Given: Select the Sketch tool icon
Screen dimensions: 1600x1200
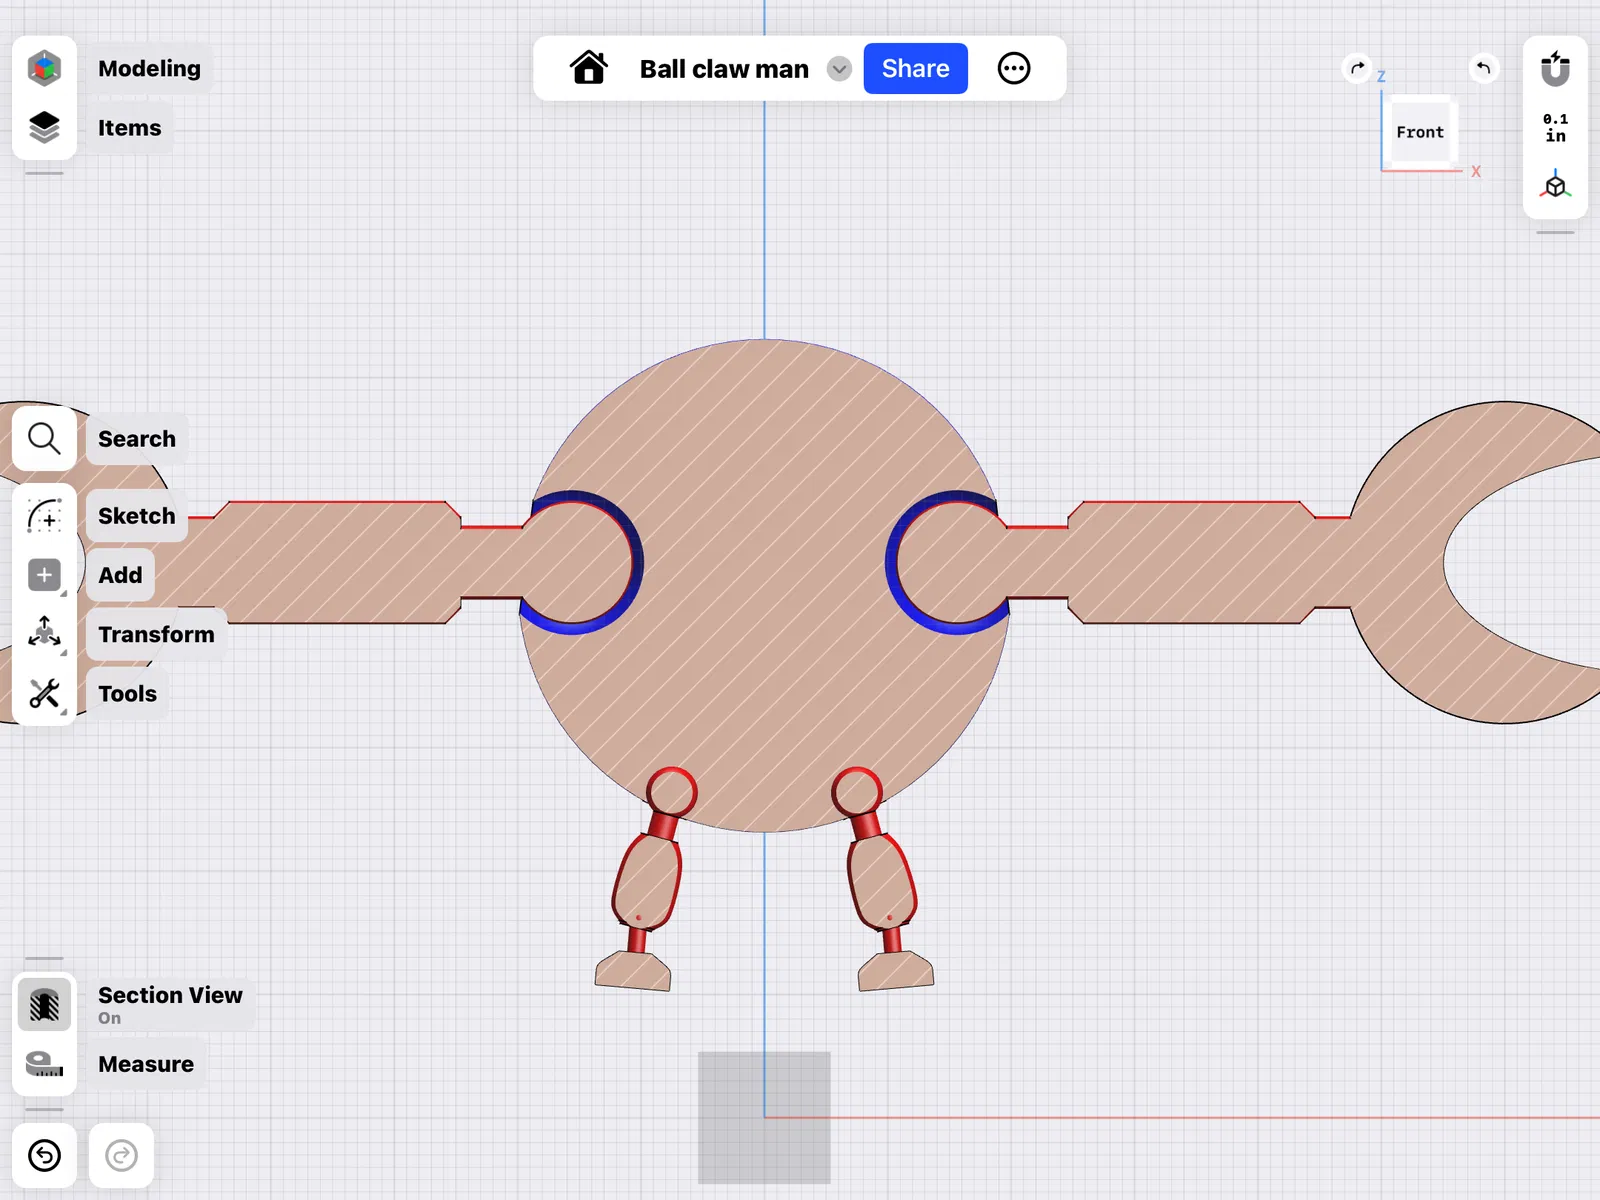Looking at the screenshot, I should pyautogui.click(x=44, y=515).
